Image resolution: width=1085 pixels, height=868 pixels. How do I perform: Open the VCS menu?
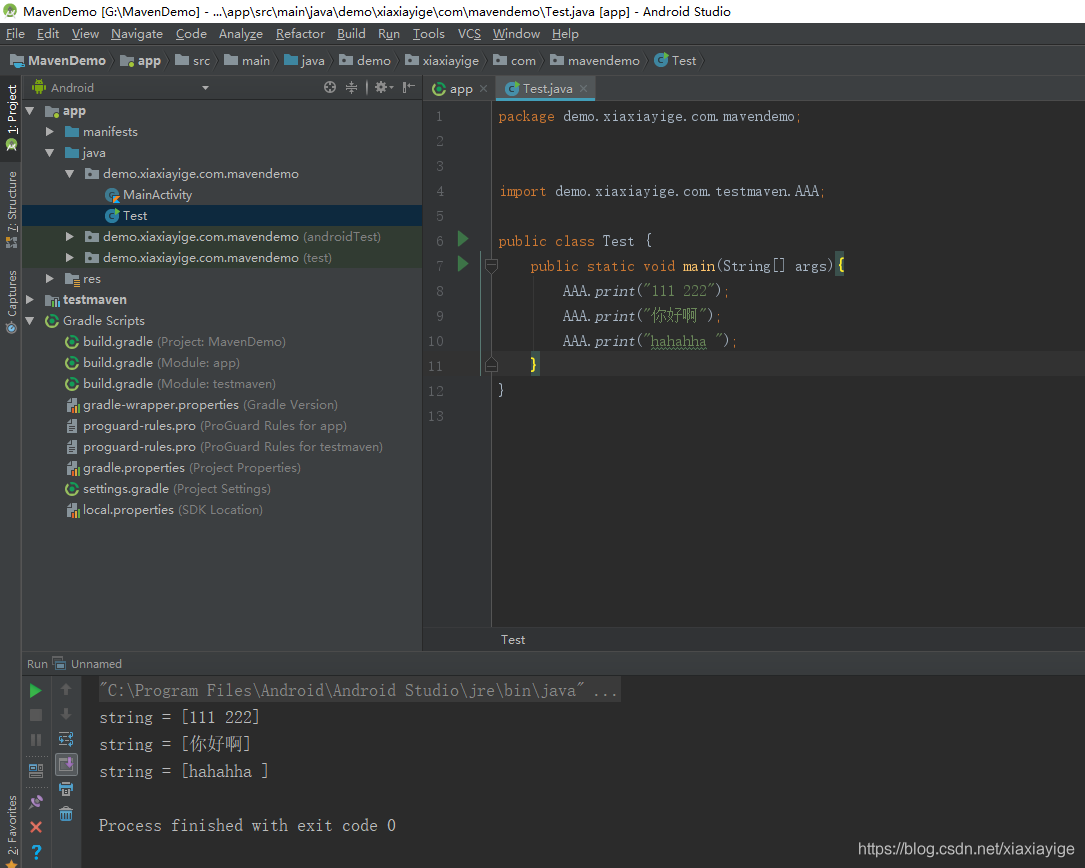click(469, 34)
